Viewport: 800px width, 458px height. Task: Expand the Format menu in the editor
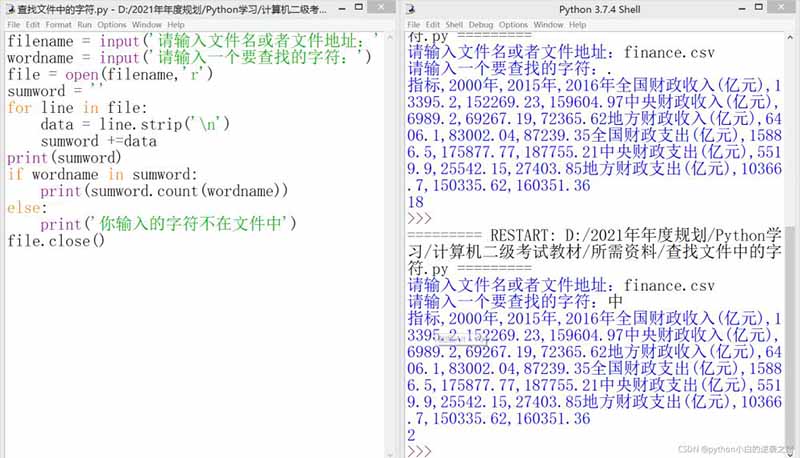pos(58,24)
